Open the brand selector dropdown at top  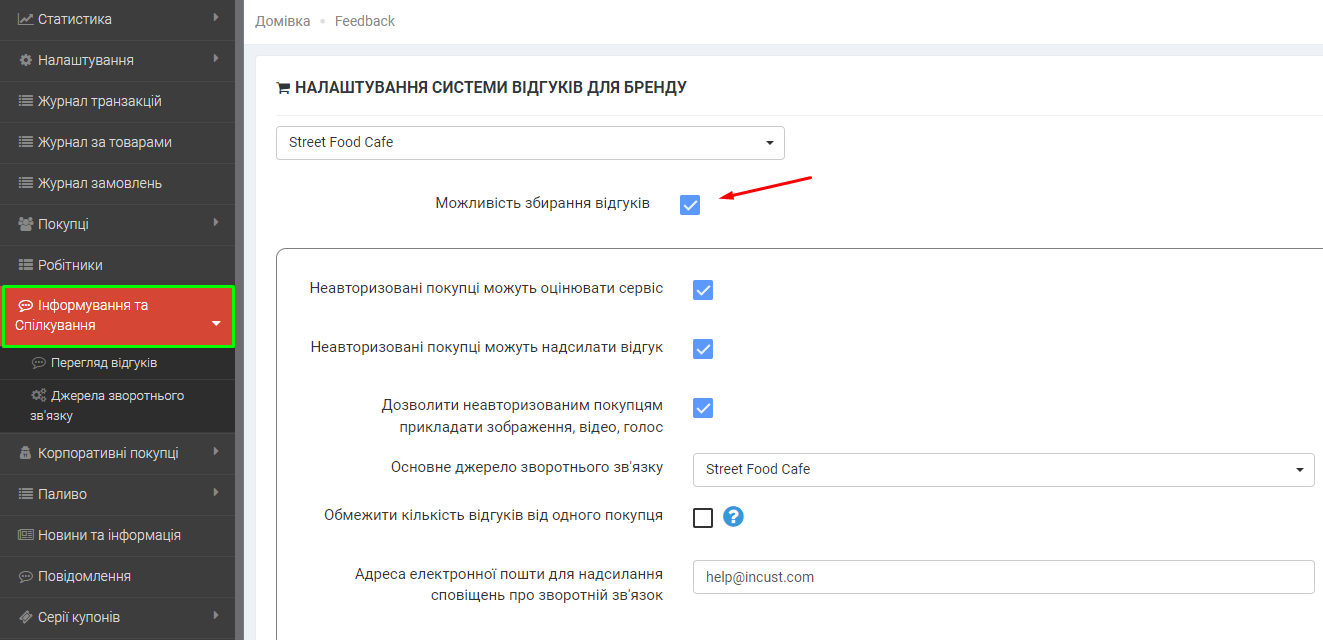pyautogui.click(x=530, y=143)
